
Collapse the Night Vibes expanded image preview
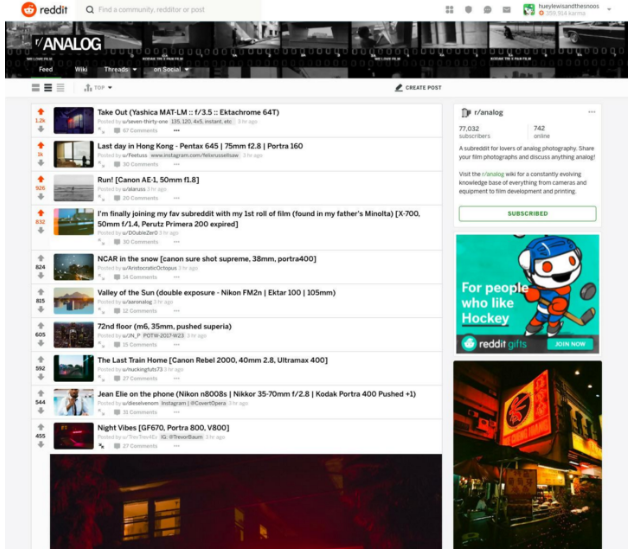point(101,446)
